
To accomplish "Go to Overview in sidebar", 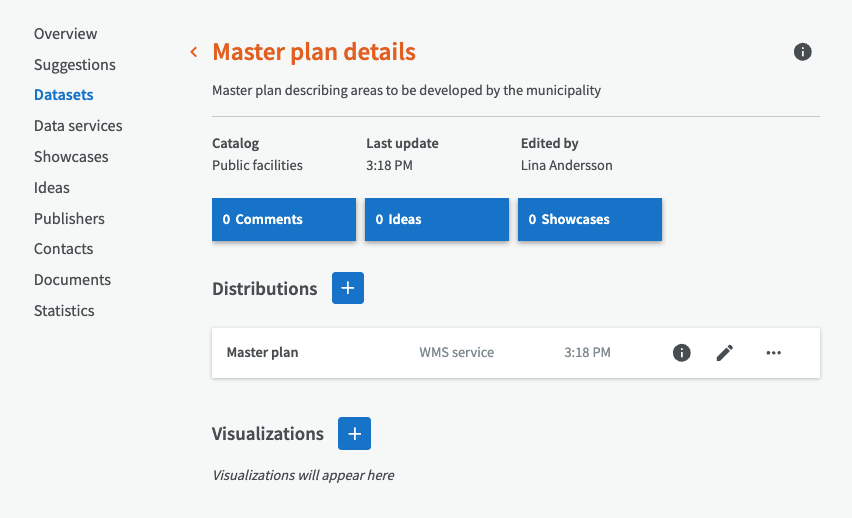I will point(66,34).
